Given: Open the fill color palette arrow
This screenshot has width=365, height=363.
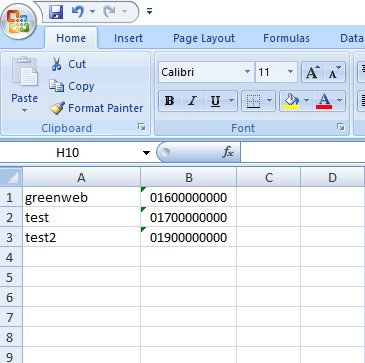Looking at the screenshot, I should click(307, 101).
